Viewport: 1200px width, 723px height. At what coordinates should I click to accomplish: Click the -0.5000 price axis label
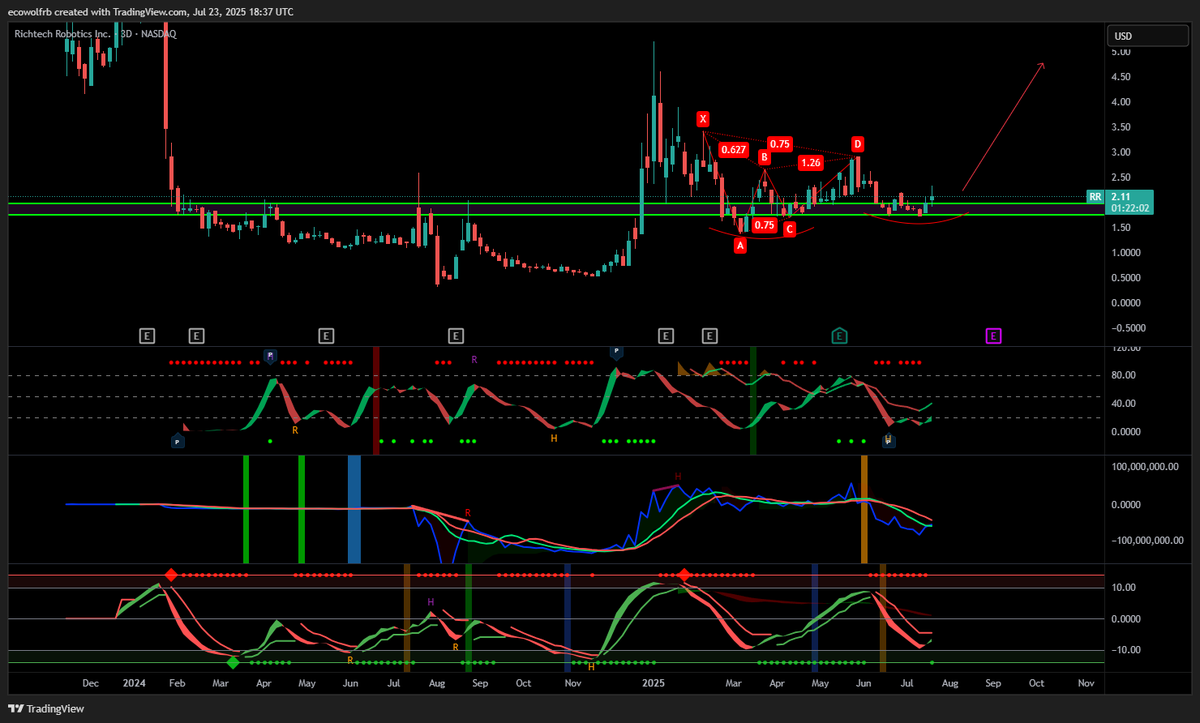1127,327
